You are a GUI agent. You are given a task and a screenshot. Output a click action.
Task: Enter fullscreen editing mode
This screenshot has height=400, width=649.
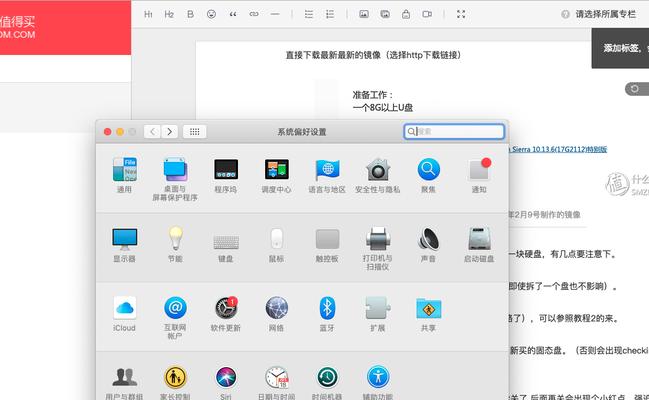pos(461,14)
